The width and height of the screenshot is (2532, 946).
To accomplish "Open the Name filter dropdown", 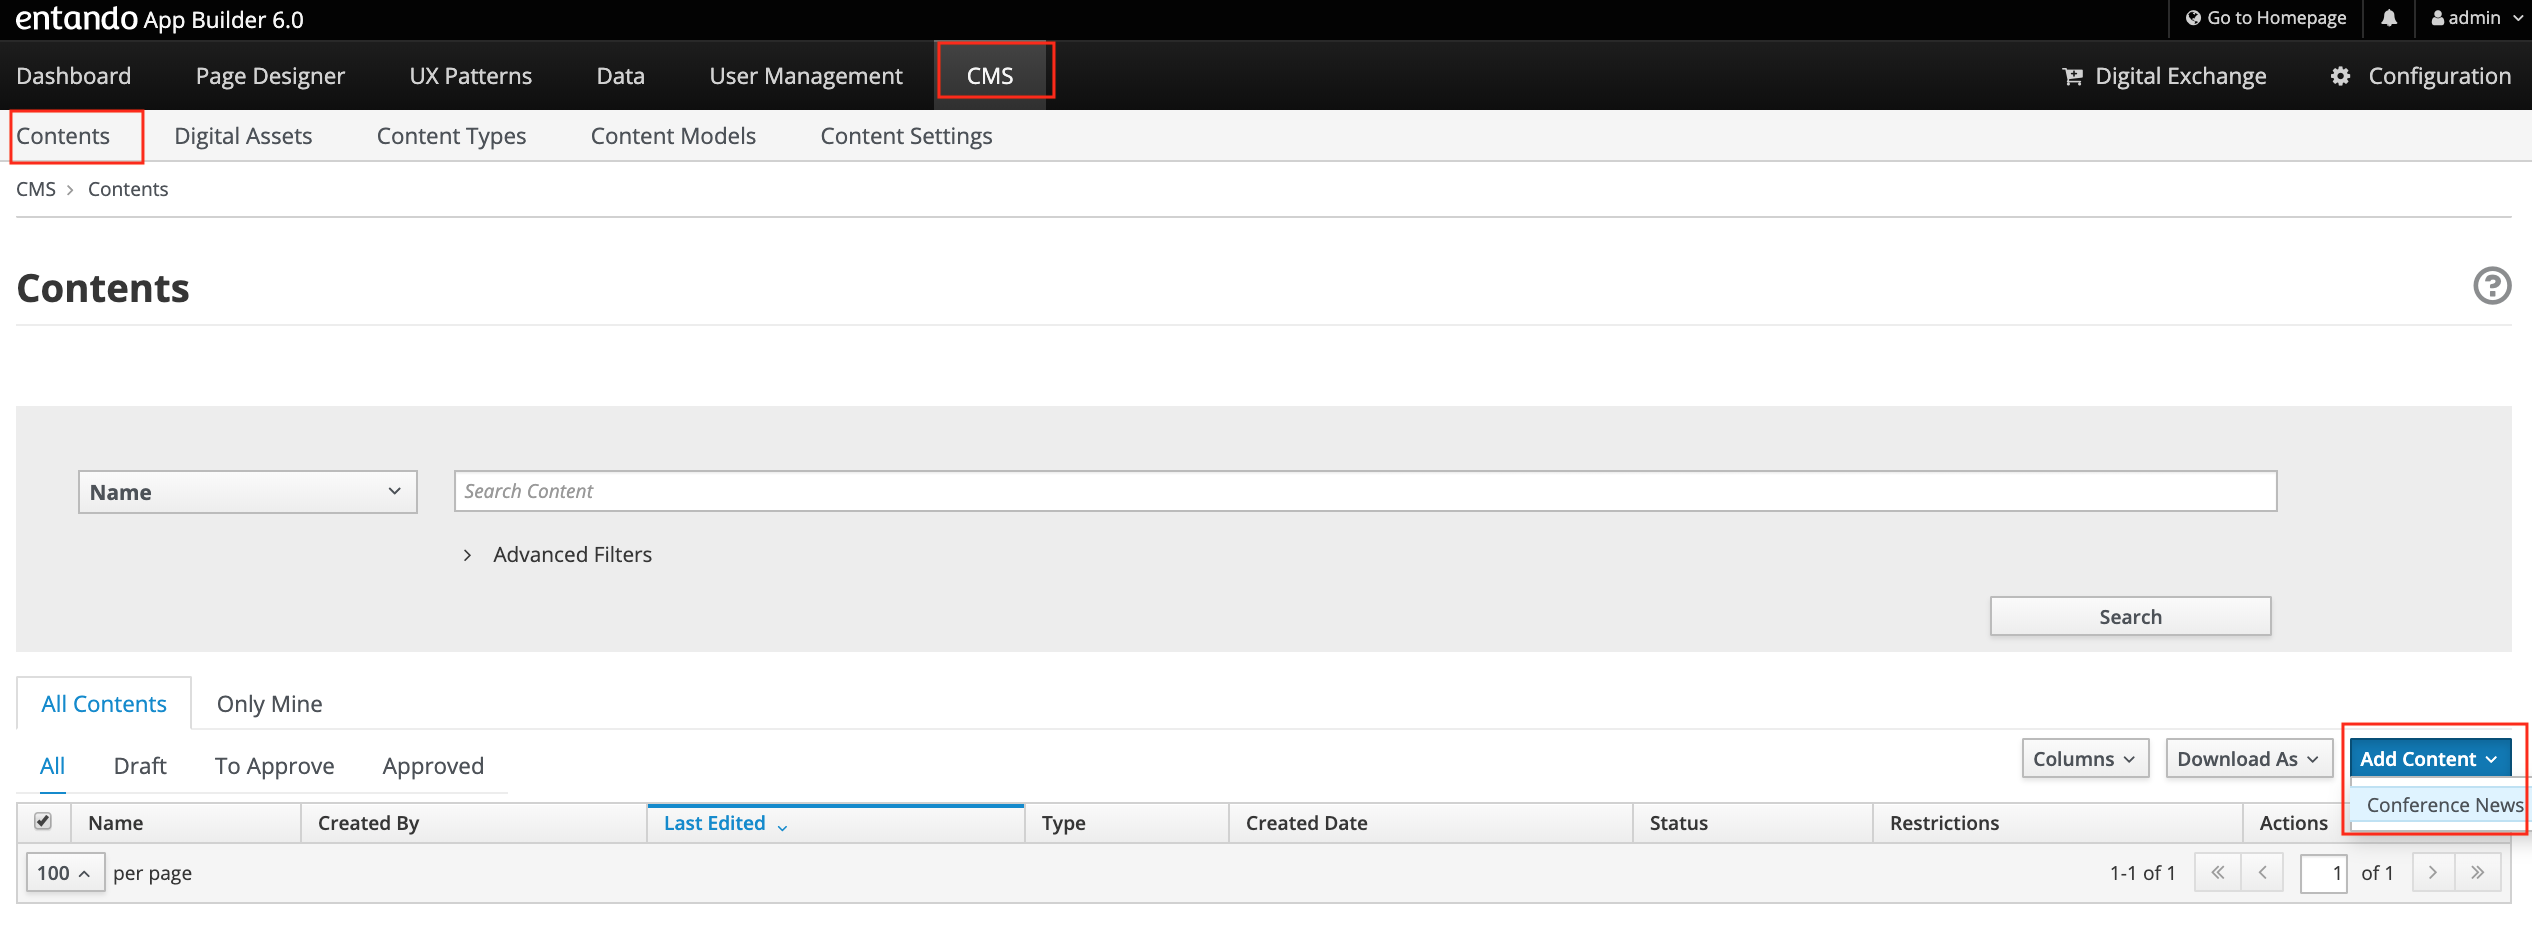I will [x=247, y=492].
